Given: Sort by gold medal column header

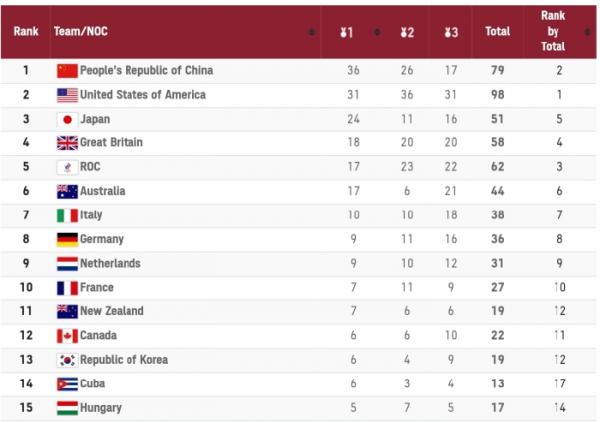Looking at the screenshot, I should click(346, 32).
